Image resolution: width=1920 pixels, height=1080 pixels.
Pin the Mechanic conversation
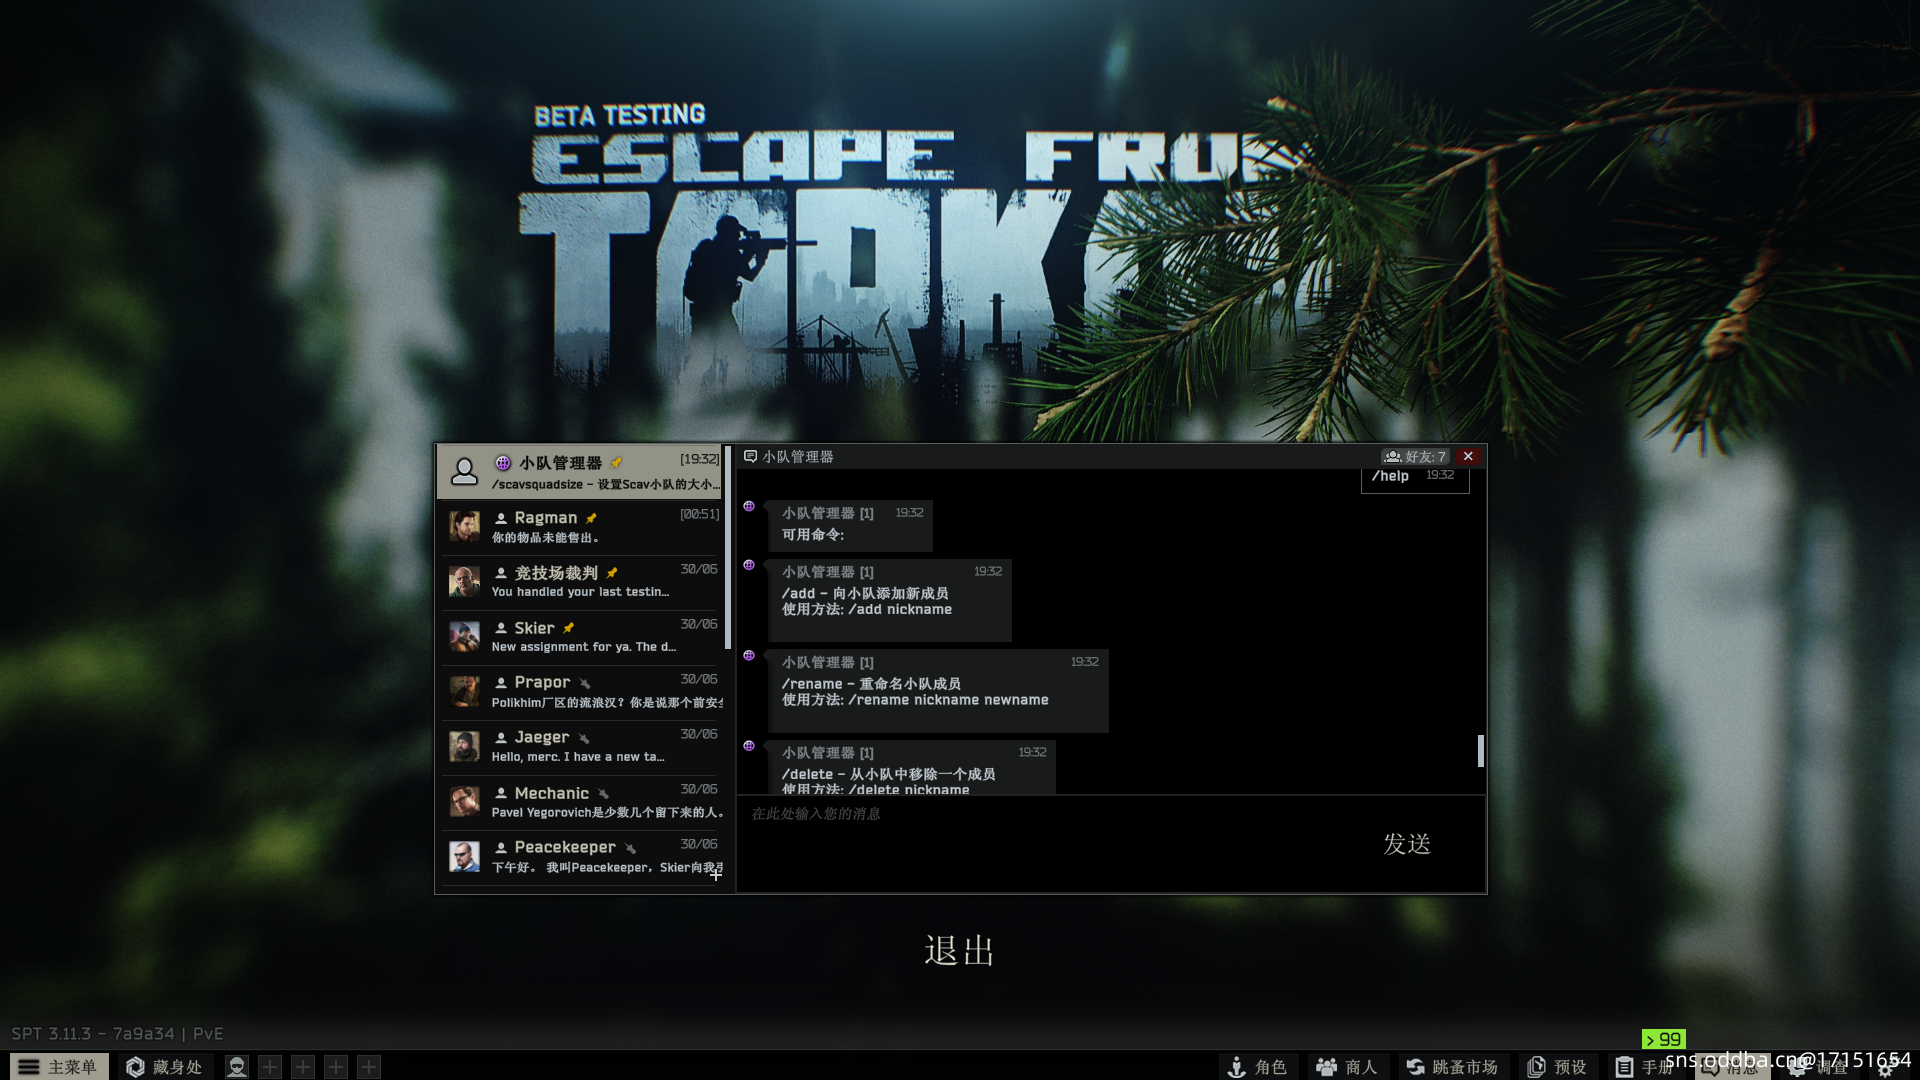pyautogui.click(x=602, y=793)
